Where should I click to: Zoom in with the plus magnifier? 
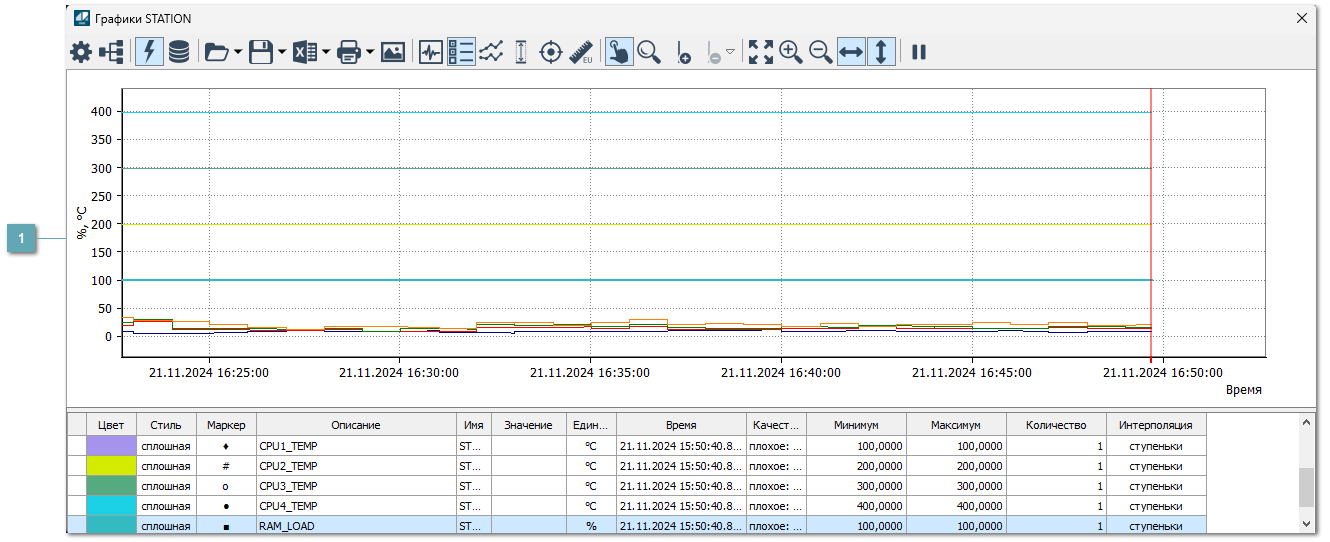pyautogui.click(x=791, y=52)
